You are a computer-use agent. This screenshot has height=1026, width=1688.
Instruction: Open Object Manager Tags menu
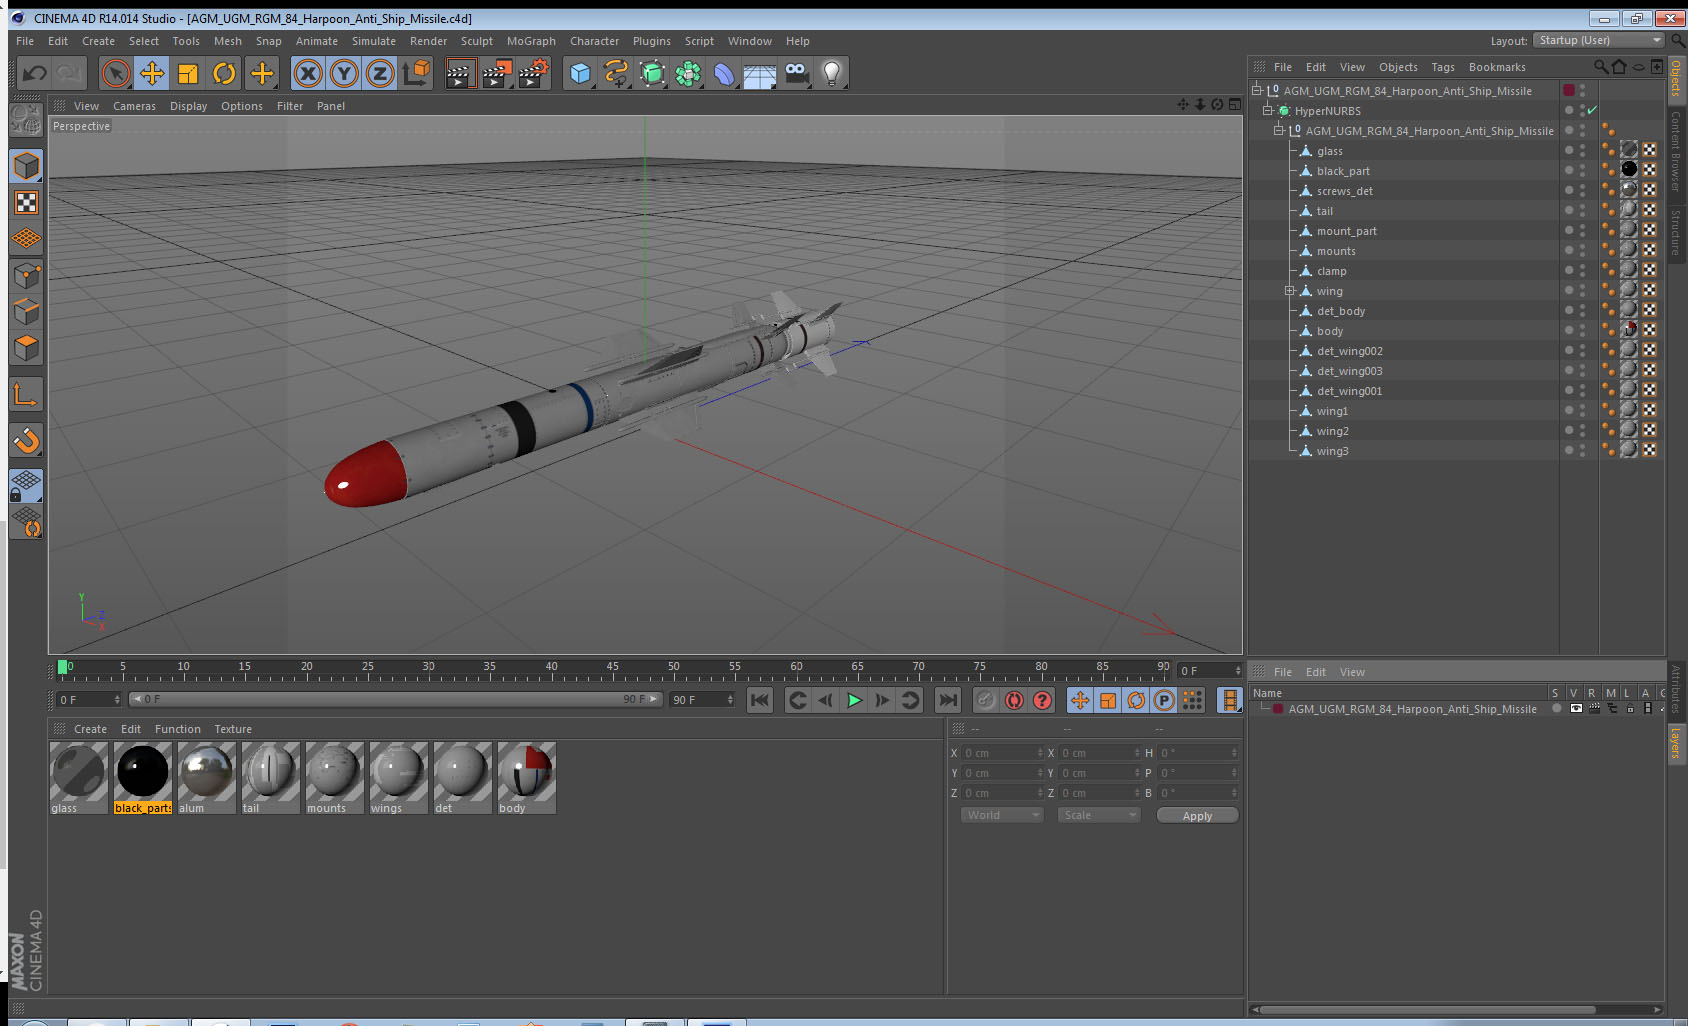pos(1442,67)
